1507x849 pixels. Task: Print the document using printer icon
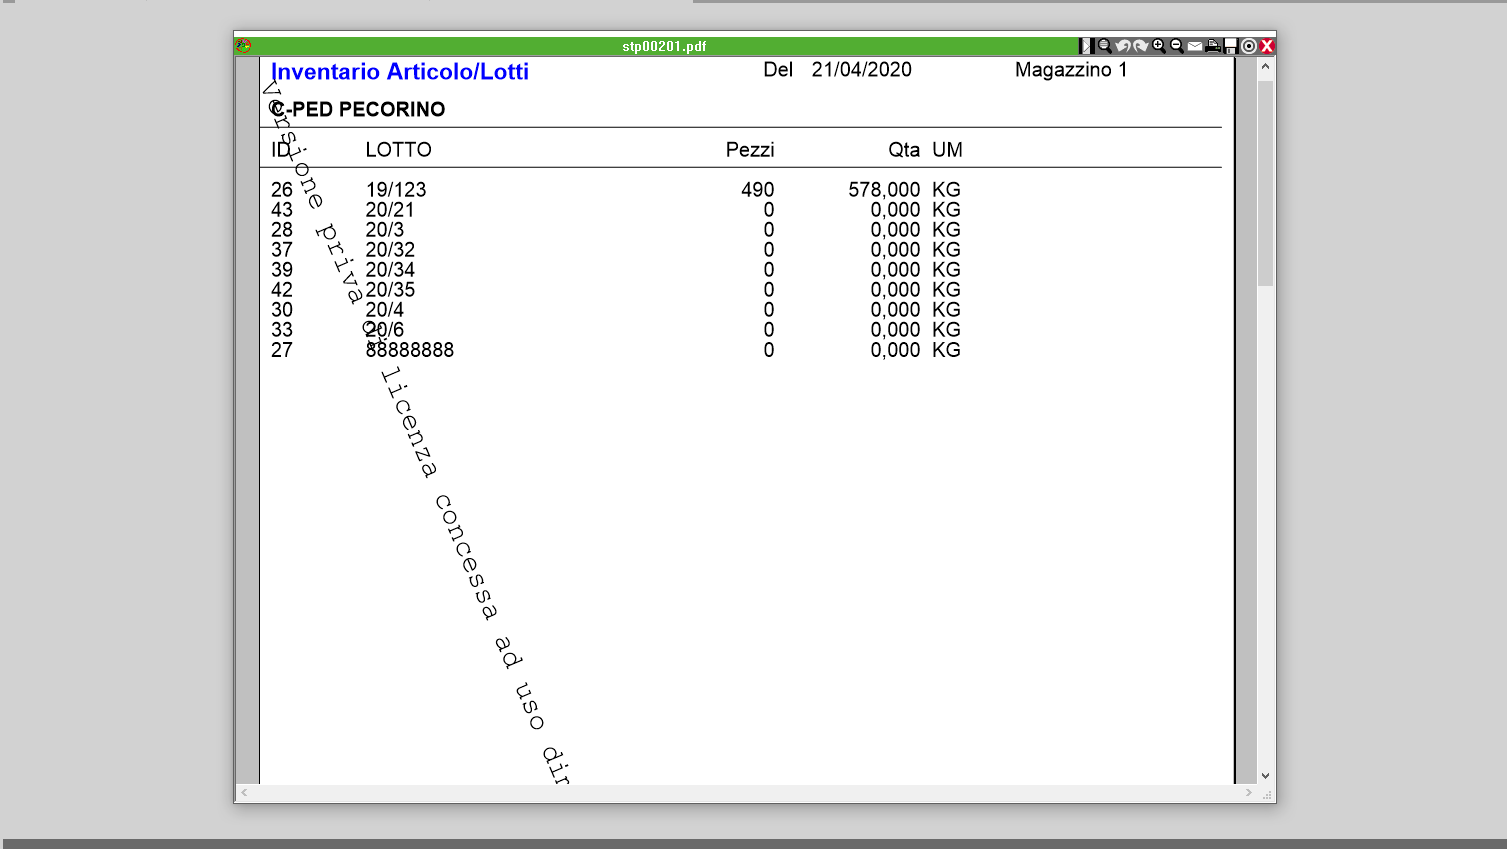(x=1213, y=46)
